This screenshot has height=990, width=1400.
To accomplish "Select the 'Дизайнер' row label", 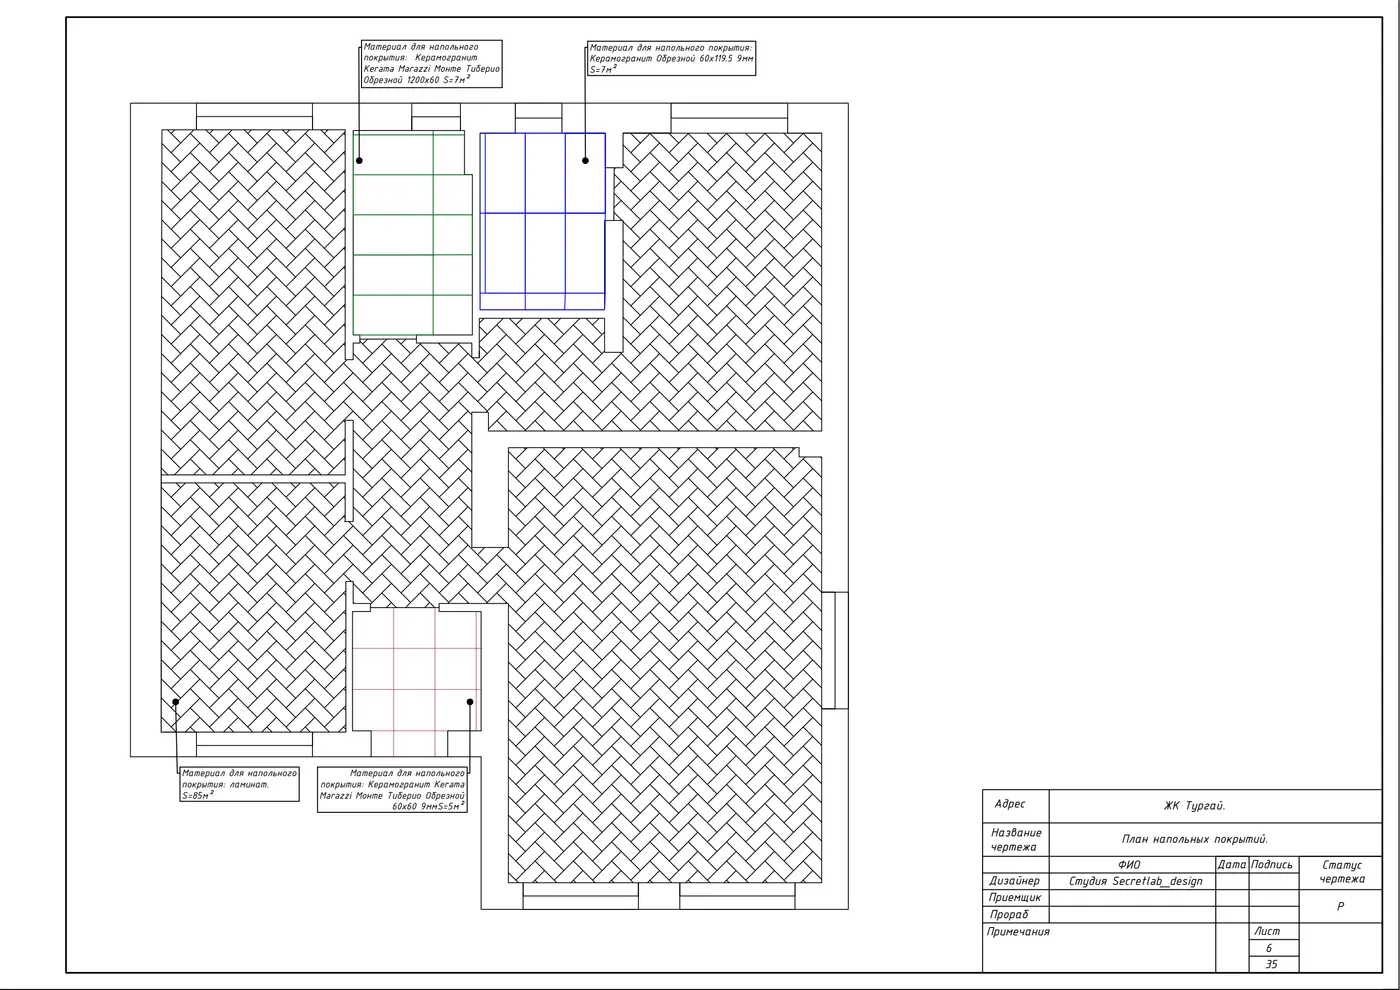I will point(1014,881).
